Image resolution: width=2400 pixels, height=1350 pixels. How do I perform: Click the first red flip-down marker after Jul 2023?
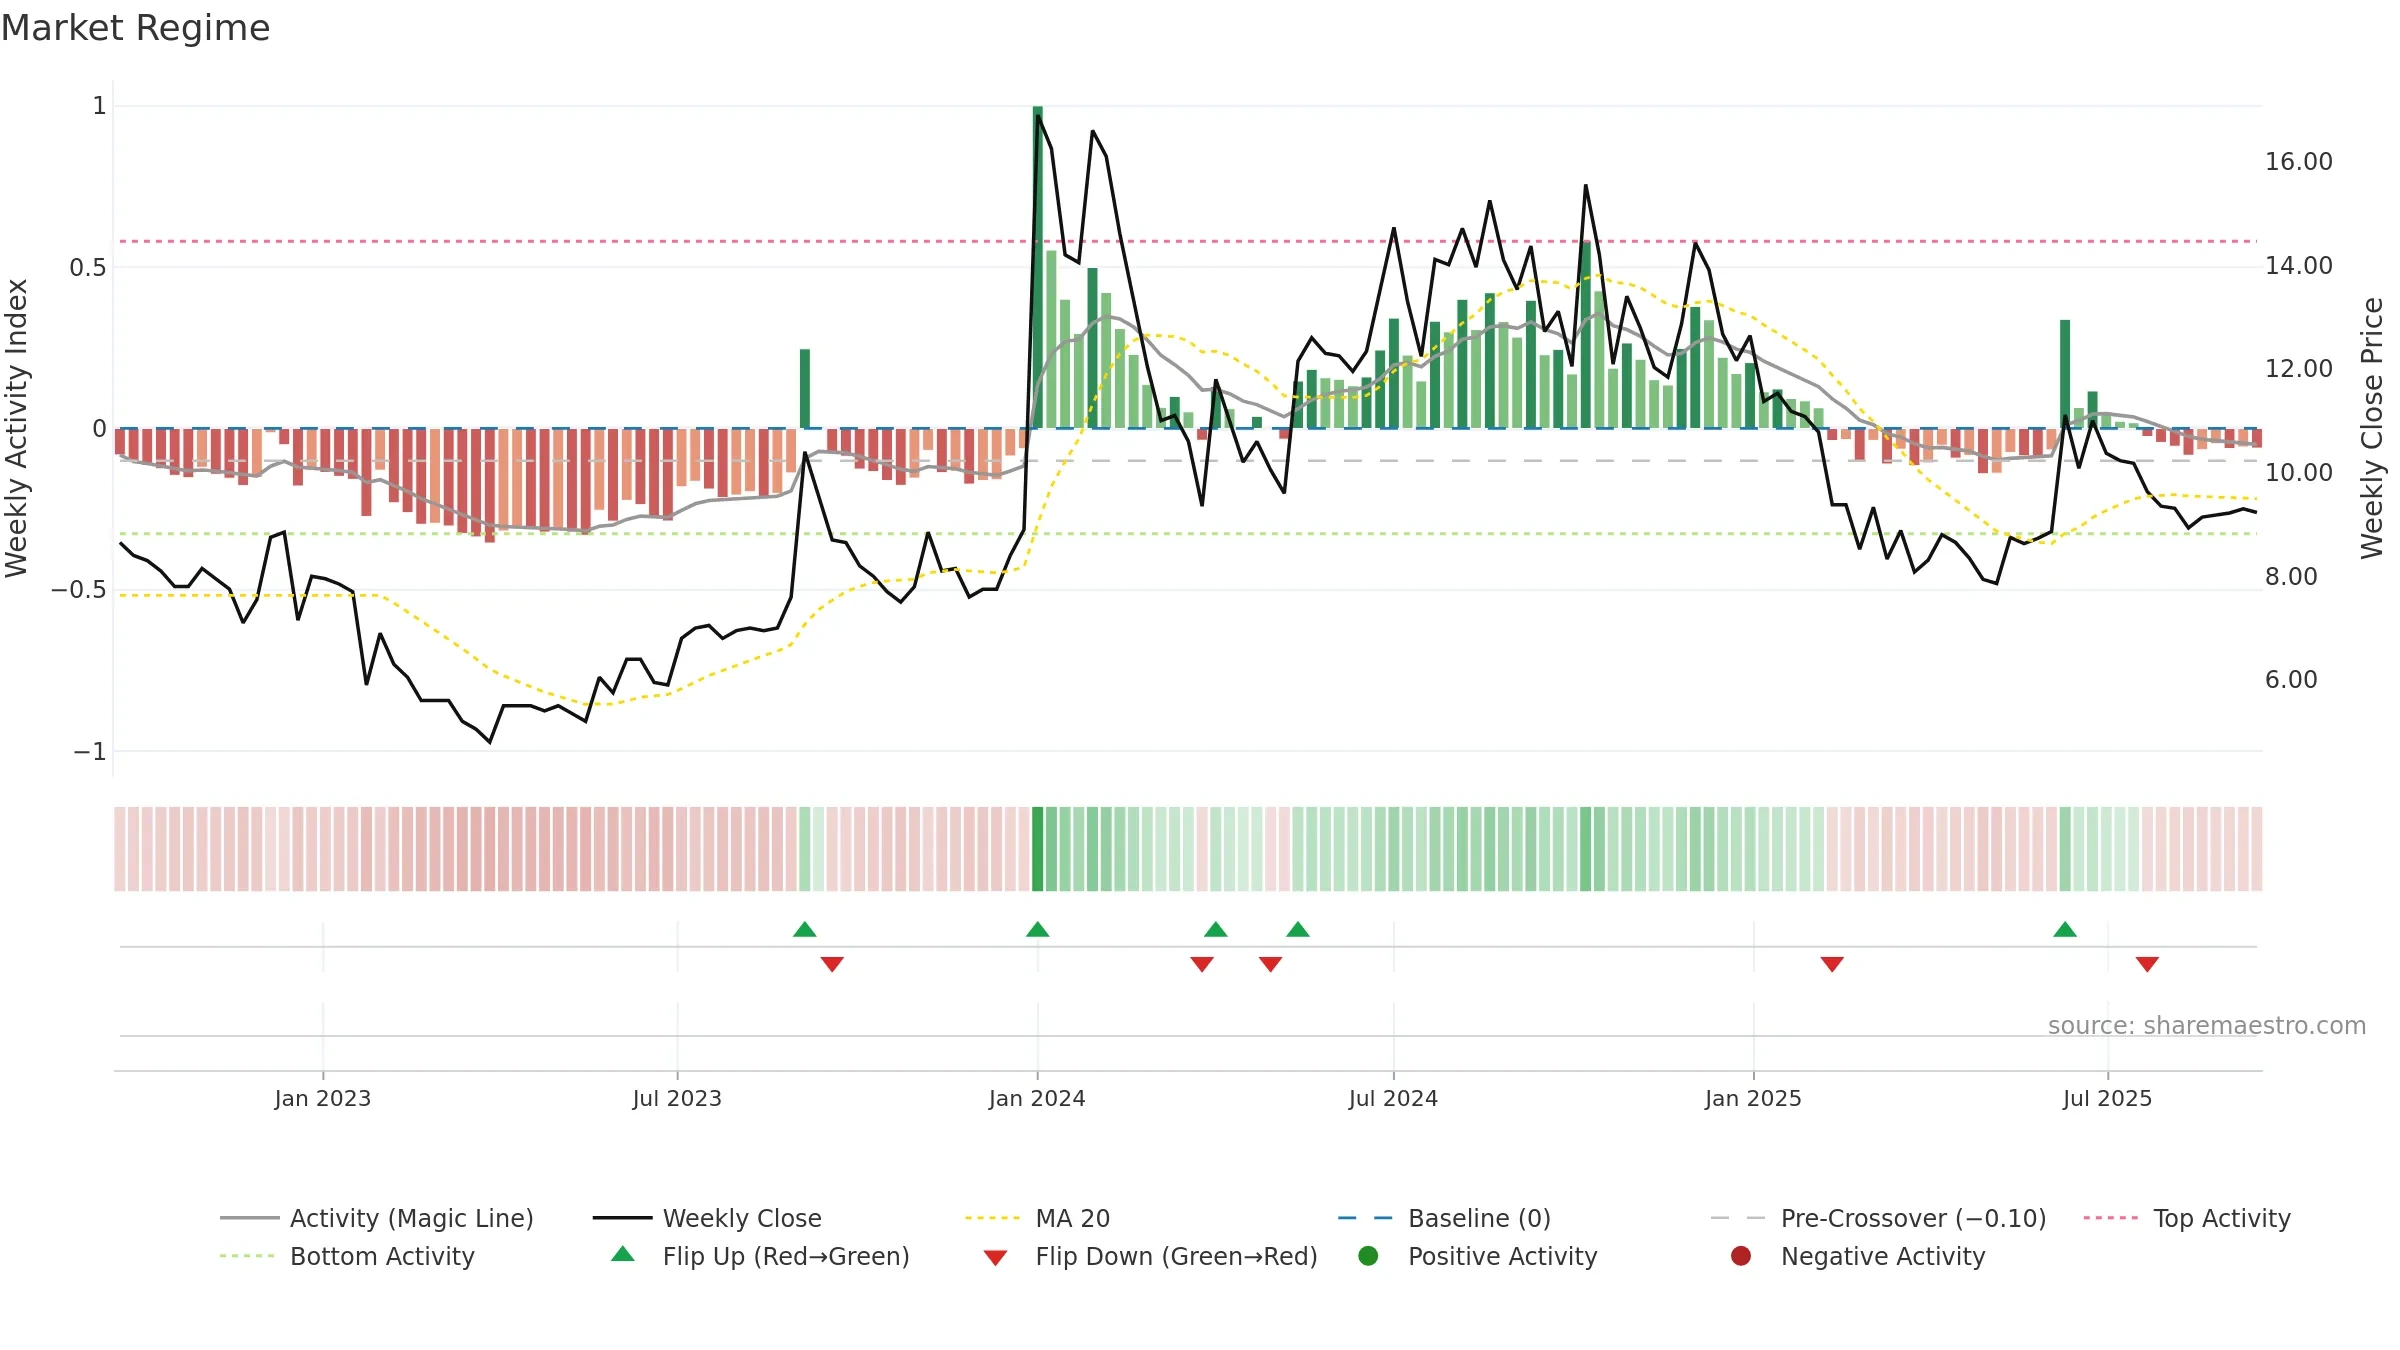832,964
